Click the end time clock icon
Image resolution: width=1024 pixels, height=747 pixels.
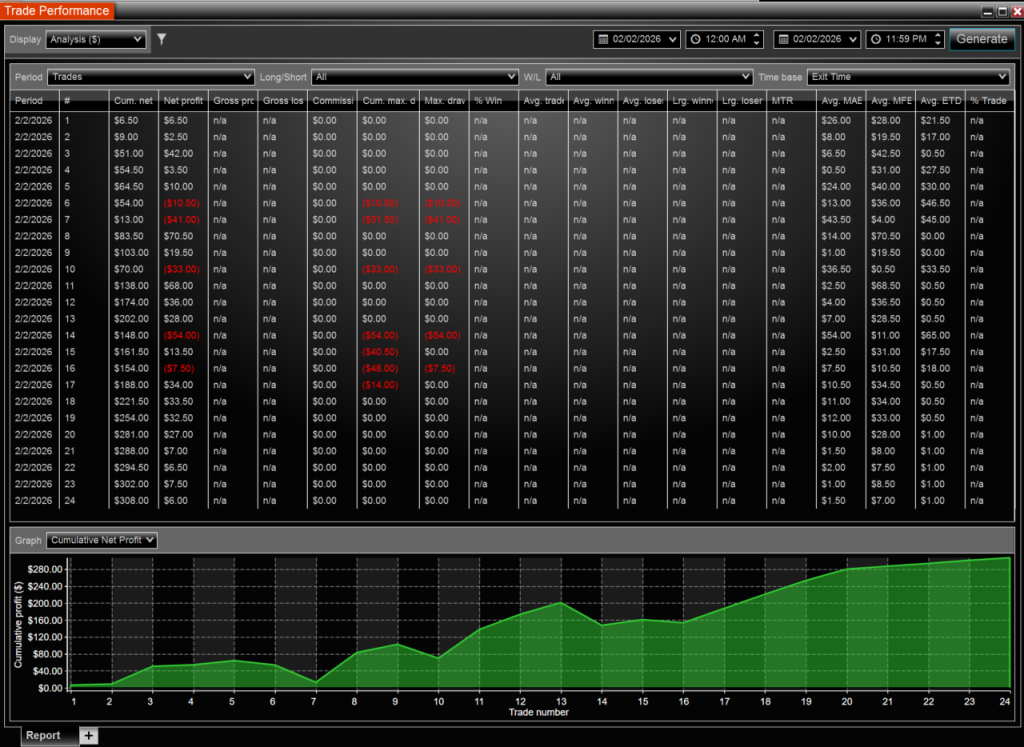tap(876, 39)
